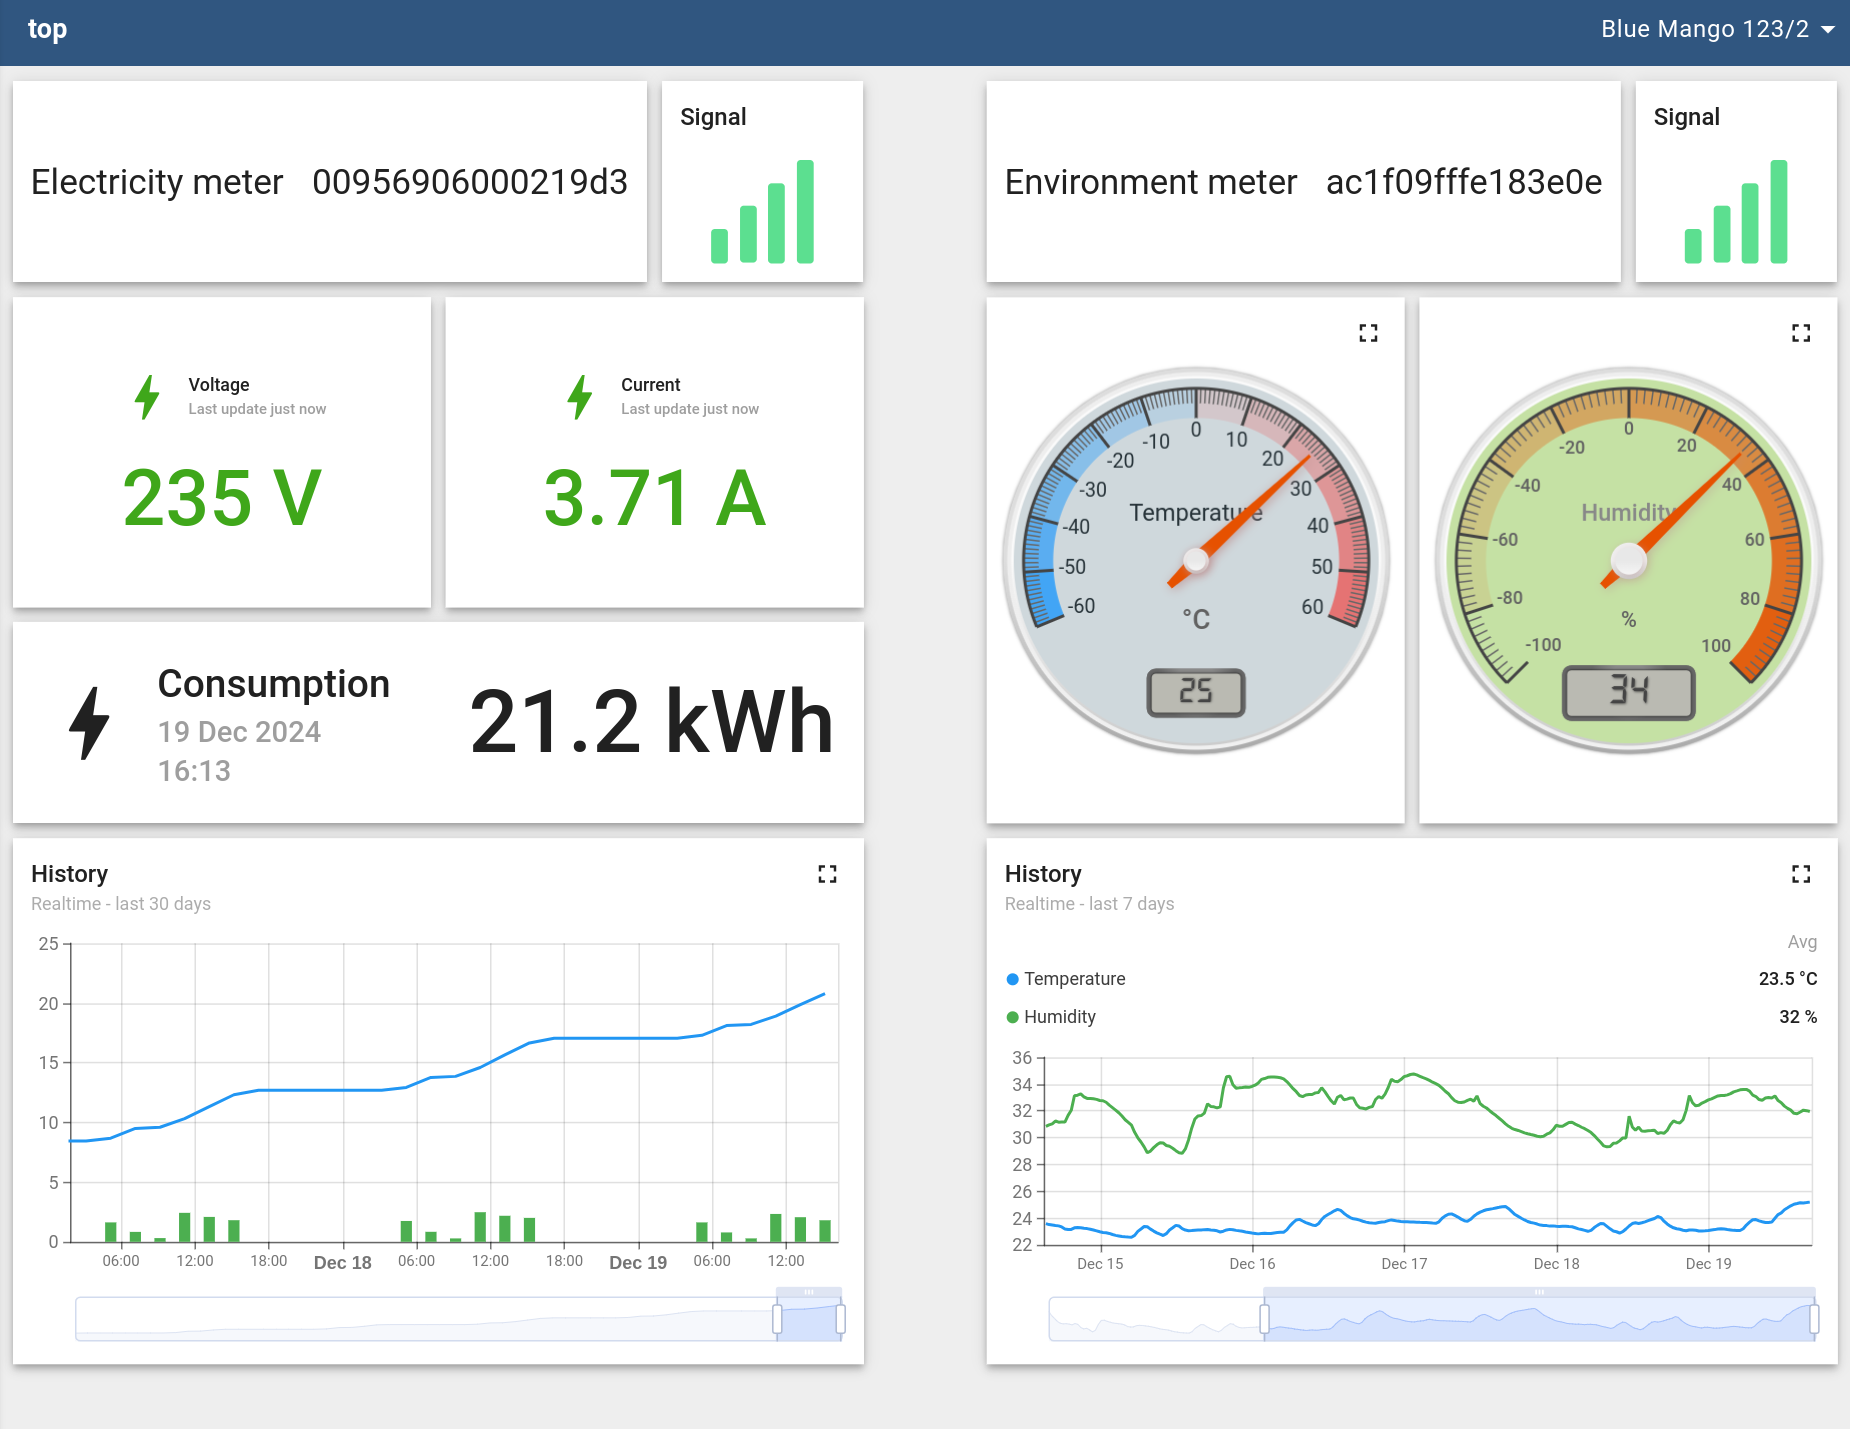
Task: Click the 21.2 kWh consumption value
Action: (651, 722)
